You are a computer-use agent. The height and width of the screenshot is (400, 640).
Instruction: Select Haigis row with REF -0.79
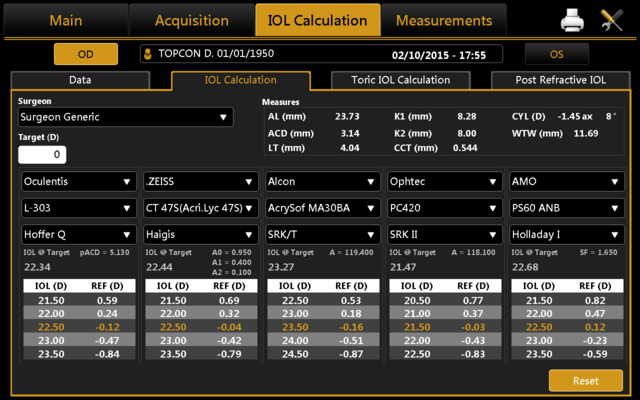(x=201, y=354)
